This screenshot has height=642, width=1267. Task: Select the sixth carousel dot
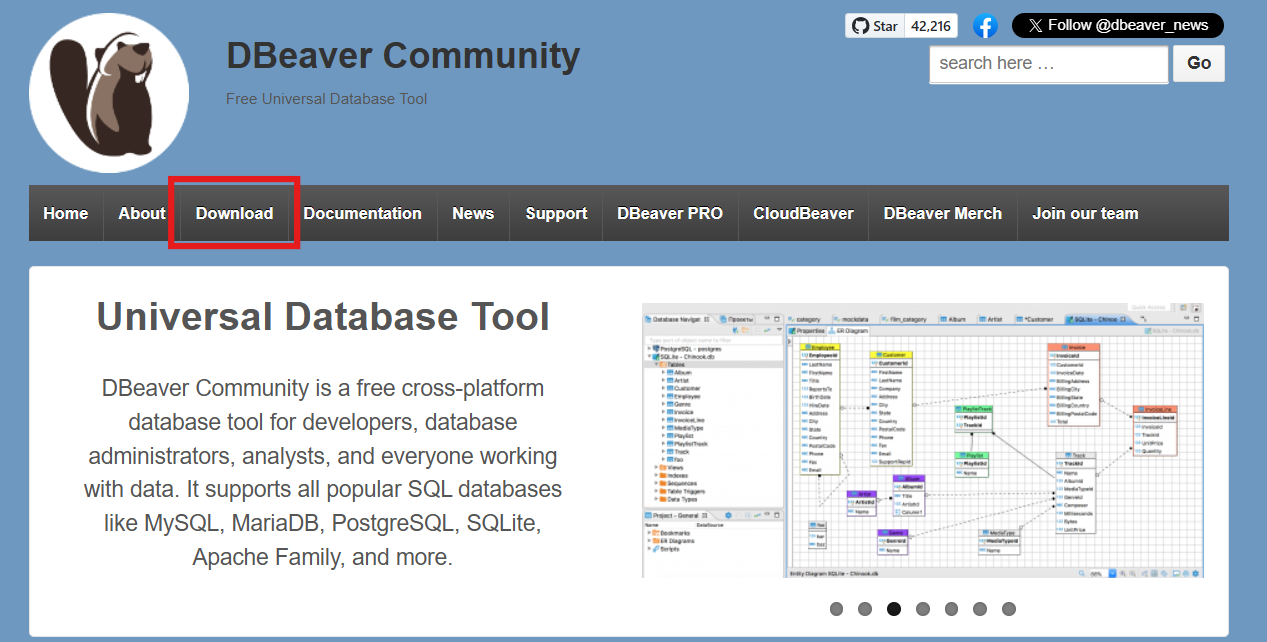click(980, 609)
